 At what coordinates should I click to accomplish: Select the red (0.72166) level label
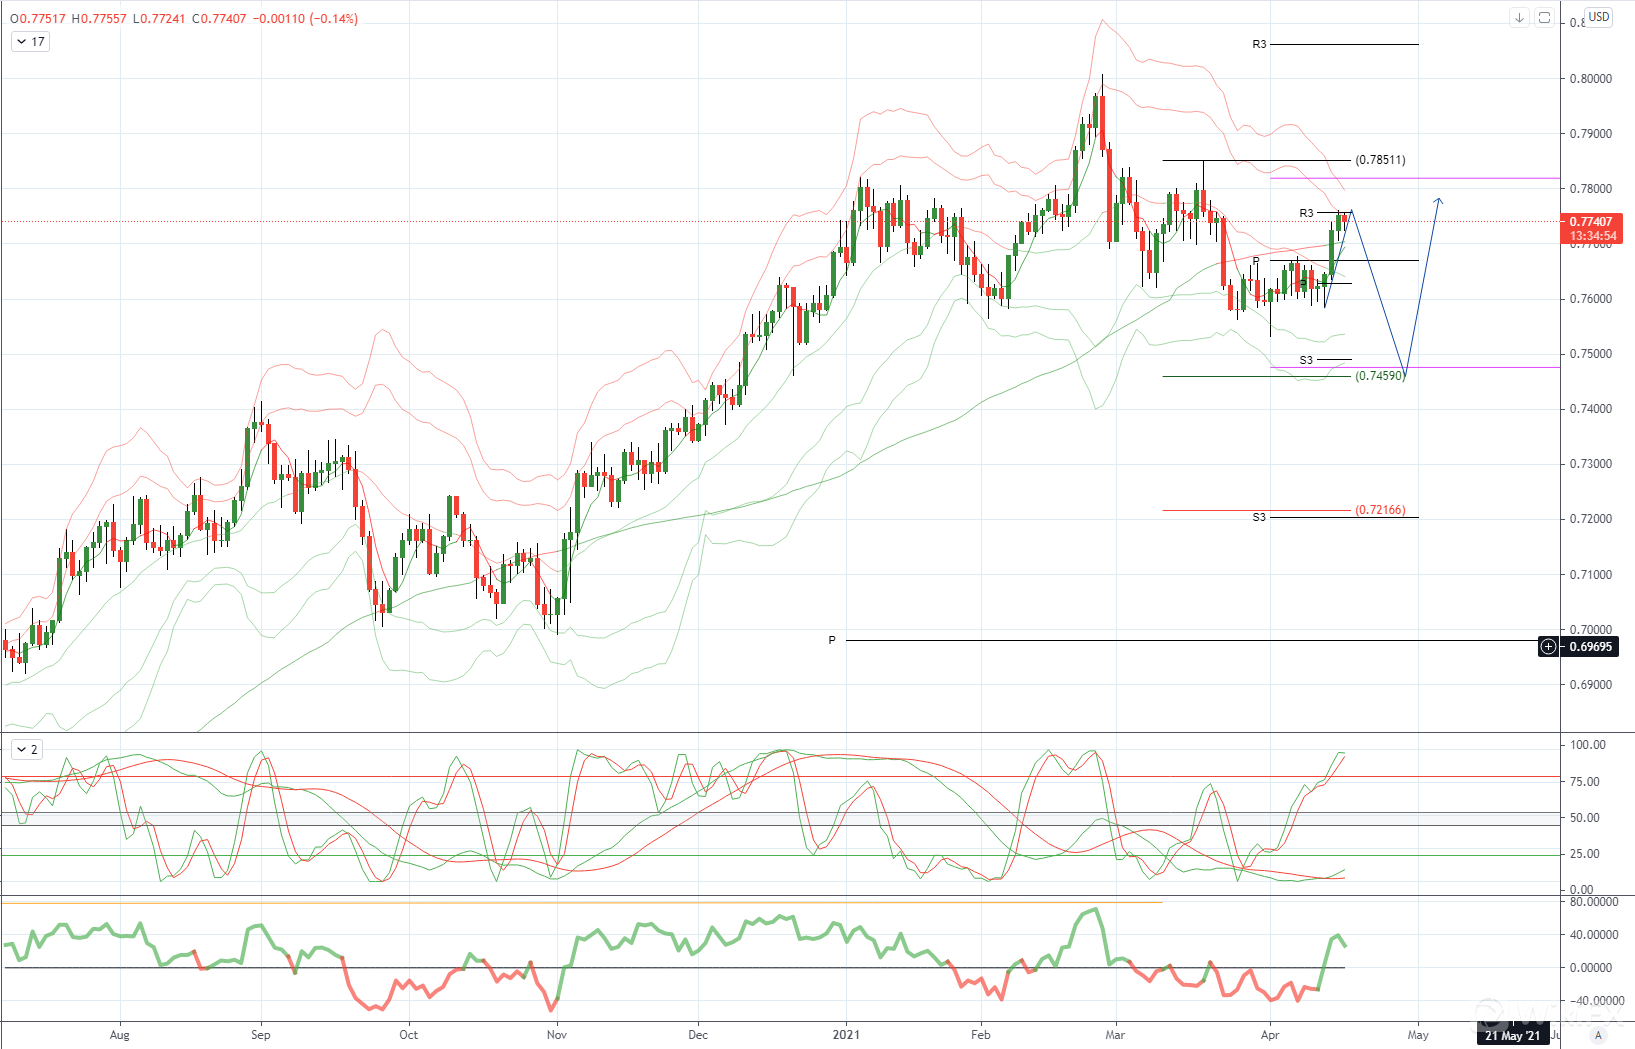[x=1380, y=510]
